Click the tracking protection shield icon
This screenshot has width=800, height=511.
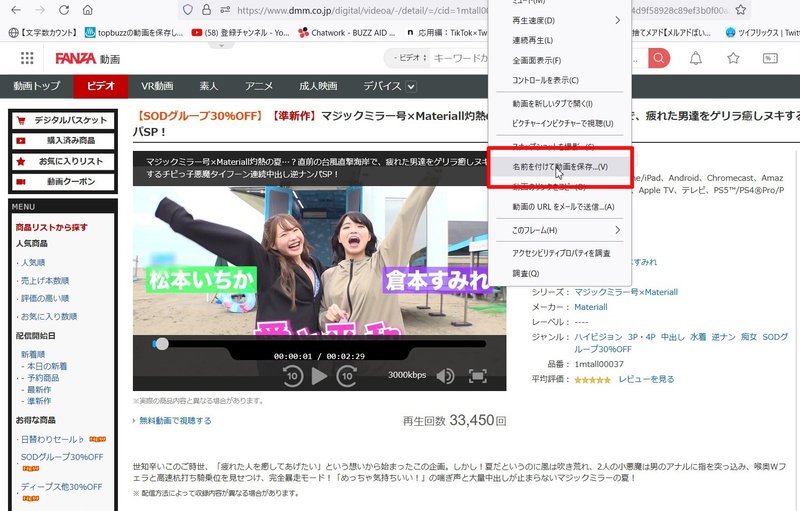point(188,10)
